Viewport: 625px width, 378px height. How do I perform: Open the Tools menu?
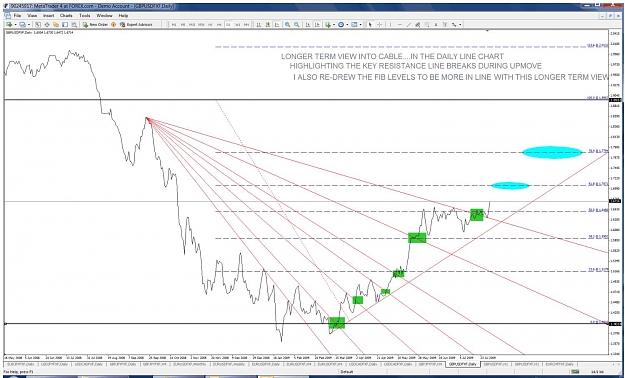(x=85, y=16)
